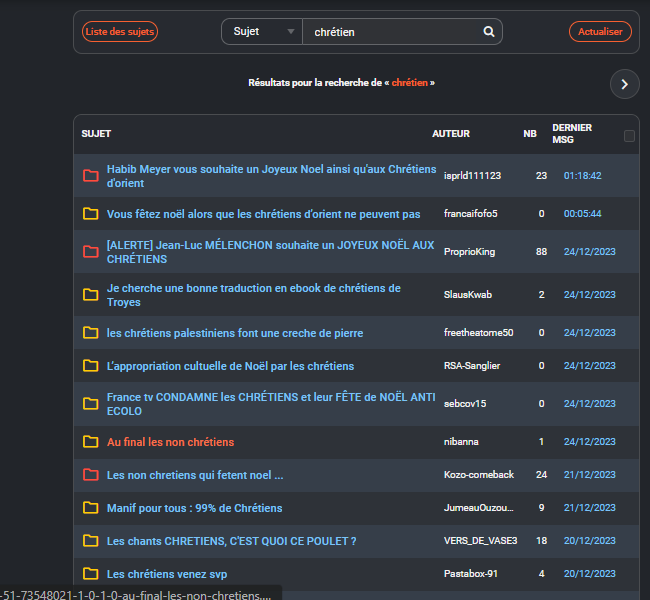The height and width of the screenshot is (600, 650).
Task: Click red folder icon beside 'Les non chretiens qui fetent noel'
Action: (x=91, y=475)
